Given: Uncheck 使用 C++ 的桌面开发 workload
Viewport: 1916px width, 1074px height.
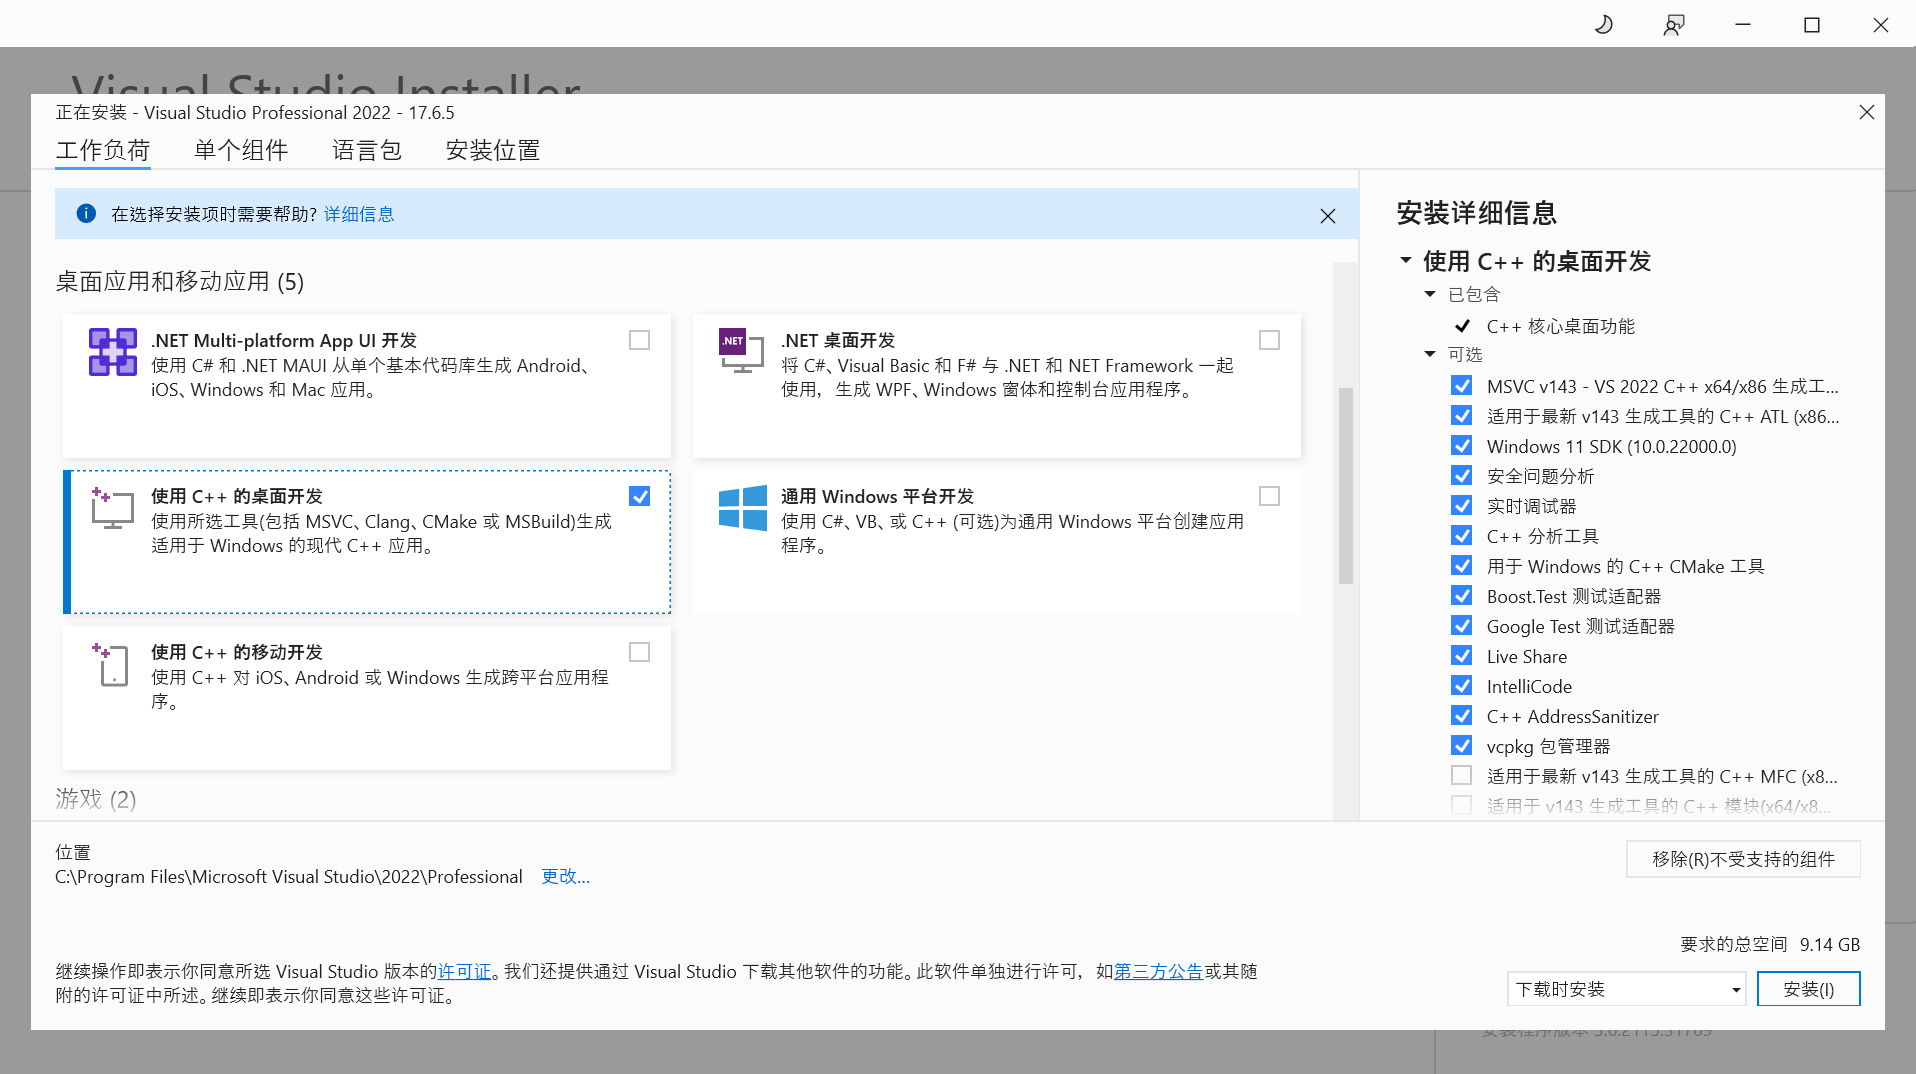Looking at the screenshot, I should (639, 496).
